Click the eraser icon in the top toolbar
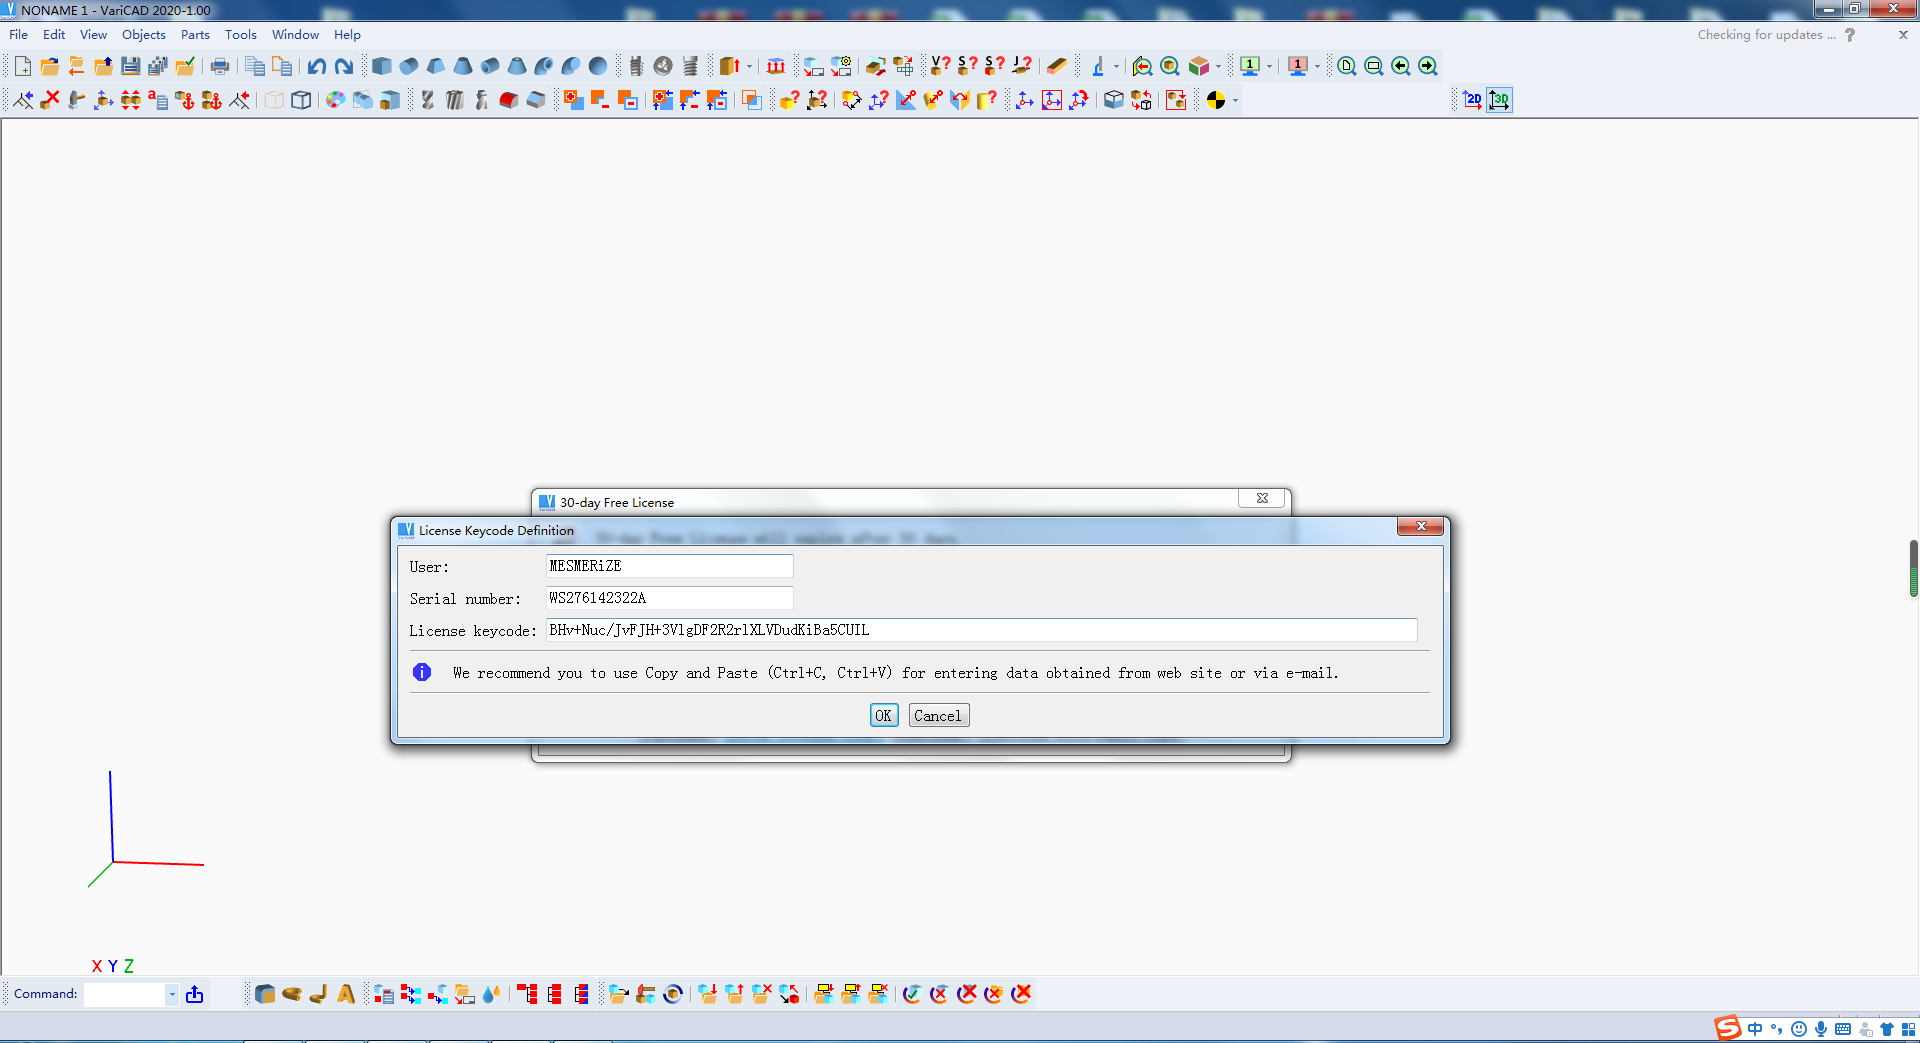Screen dimensions: 1920x1043 pos(1057,66)
